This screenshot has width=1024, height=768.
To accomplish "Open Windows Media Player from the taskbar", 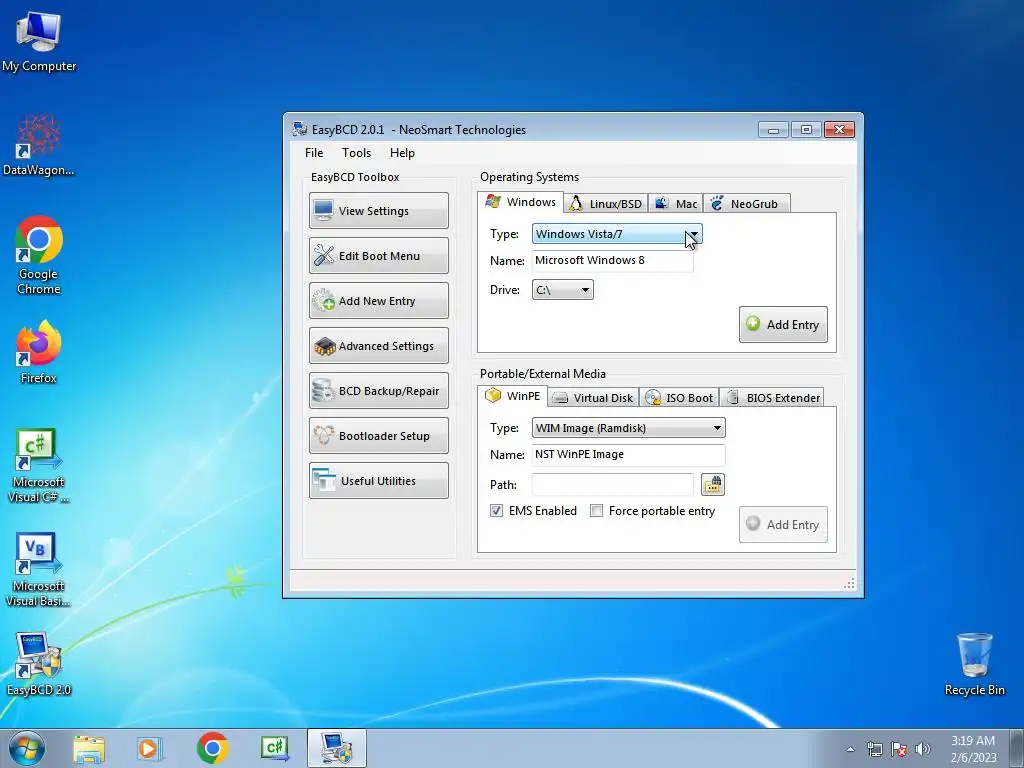I will [149, 748].
